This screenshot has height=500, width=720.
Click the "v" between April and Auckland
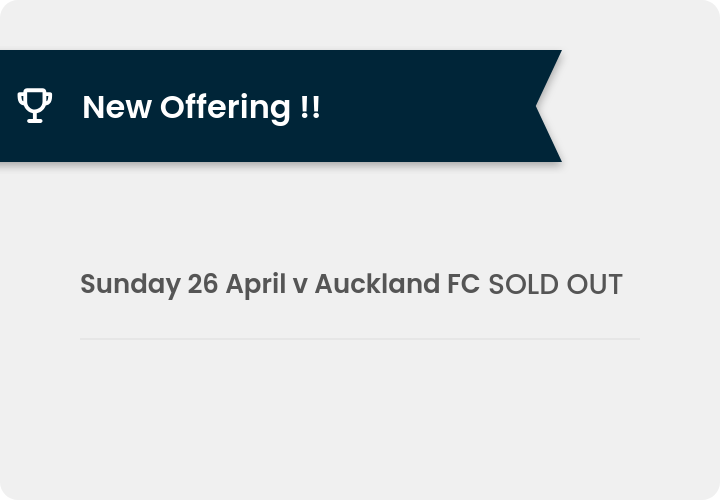tap(300, 287)
